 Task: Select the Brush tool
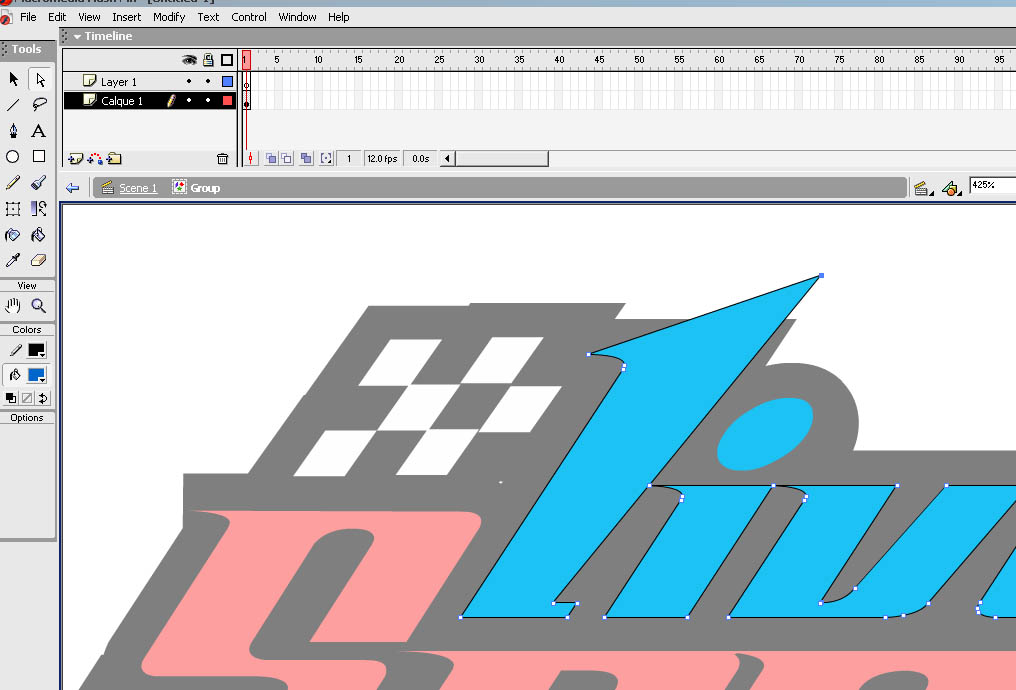39,183
